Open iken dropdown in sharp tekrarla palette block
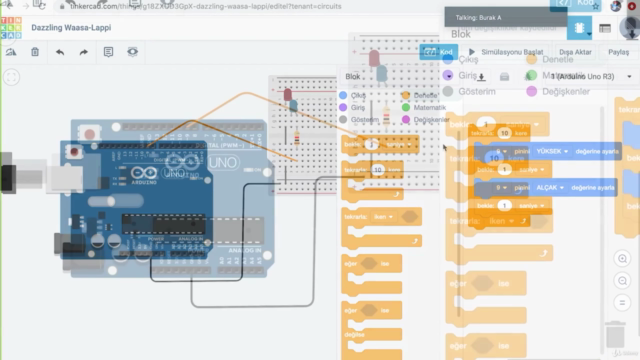 (x=383, y=217)
